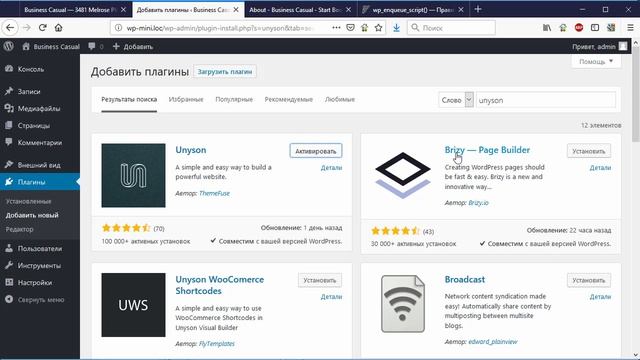Install the Broadcast plugin
The width and height of the screenshot is (640, 360).
(x=589, y=280)
